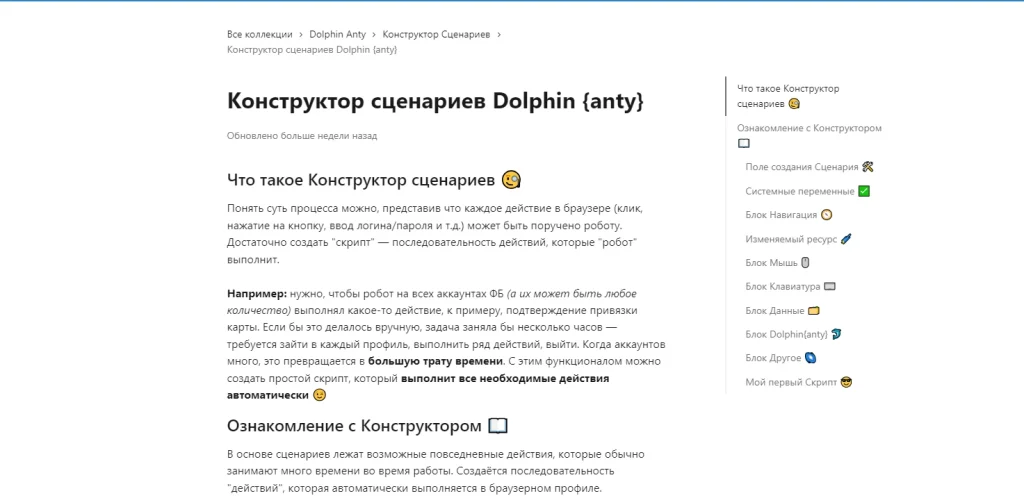Click bold word 'Например:' in article
1024x498 pixels.
(257, 293)
